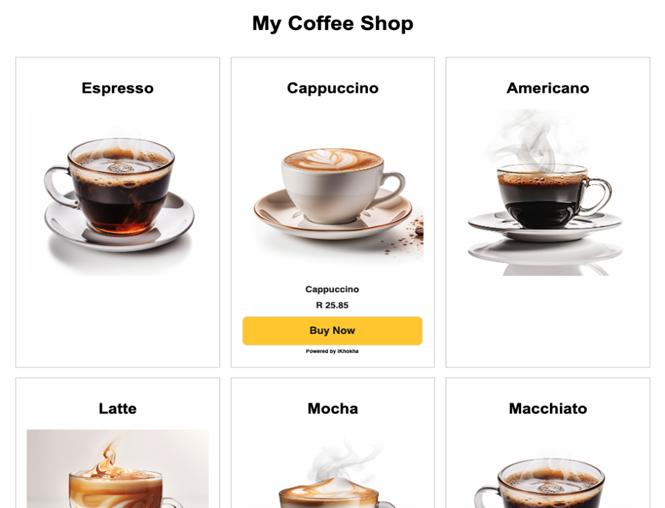Click the Mocha card heading
Screen dimensions: 665x508
pos(332,408)
